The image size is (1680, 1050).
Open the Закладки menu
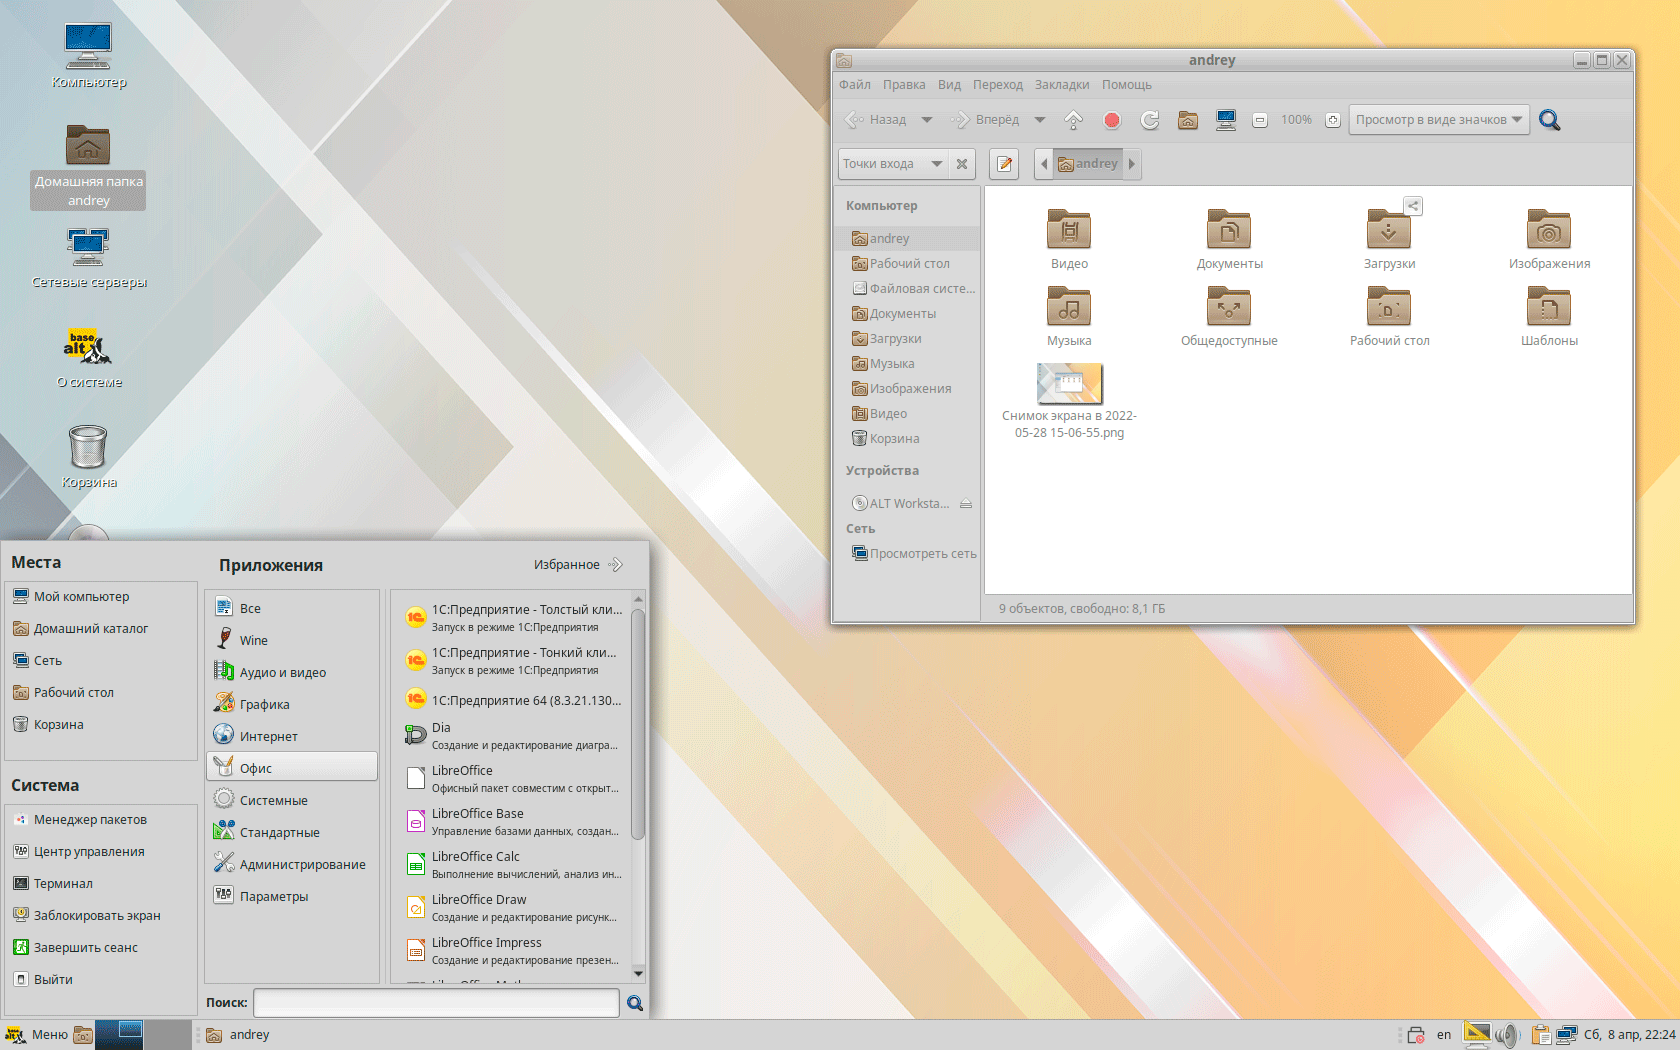click(x=1062, y=85)
